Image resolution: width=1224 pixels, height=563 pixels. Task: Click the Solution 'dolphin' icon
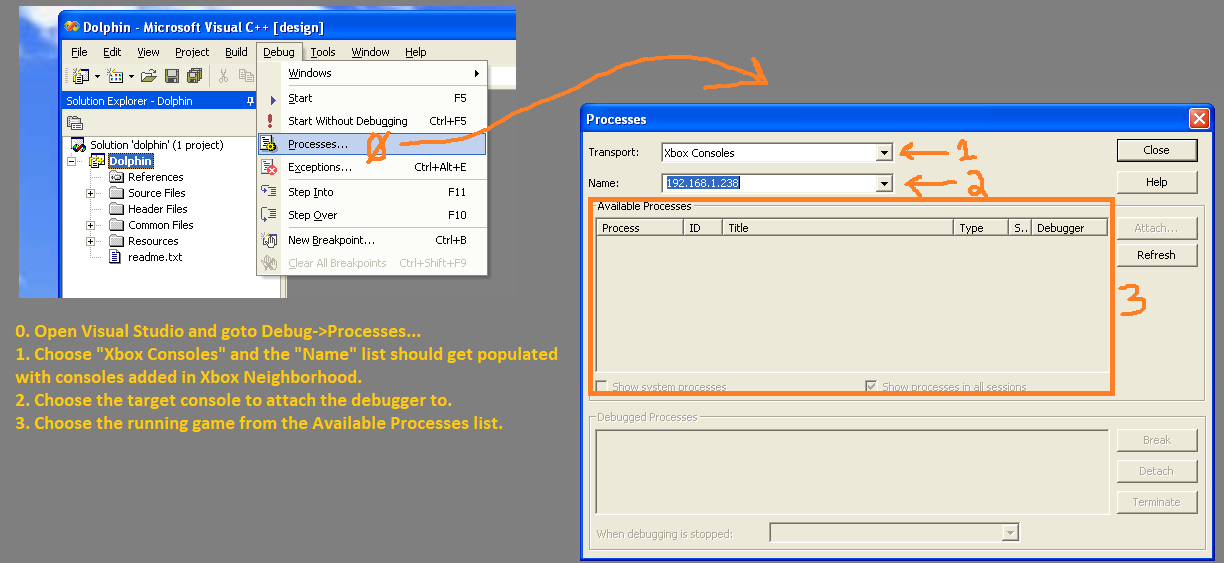79,145
